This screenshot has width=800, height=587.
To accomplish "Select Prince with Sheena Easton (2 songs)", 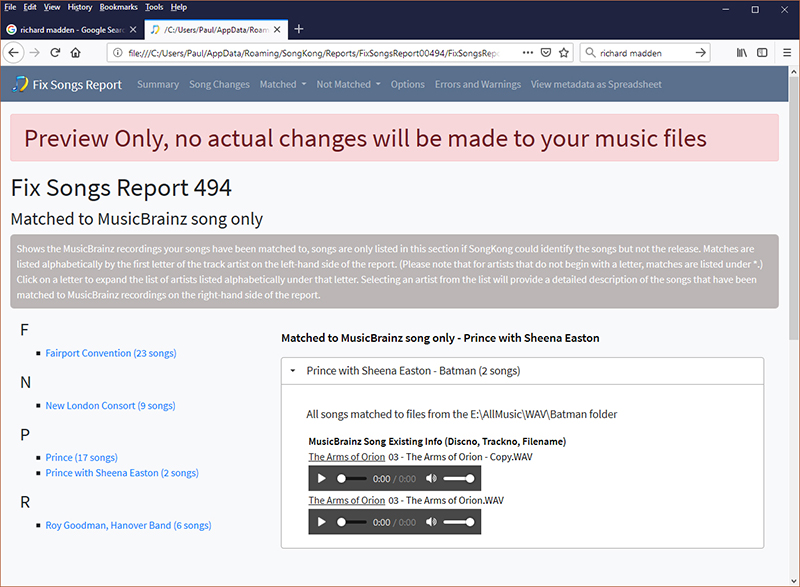I will (122, 473).
